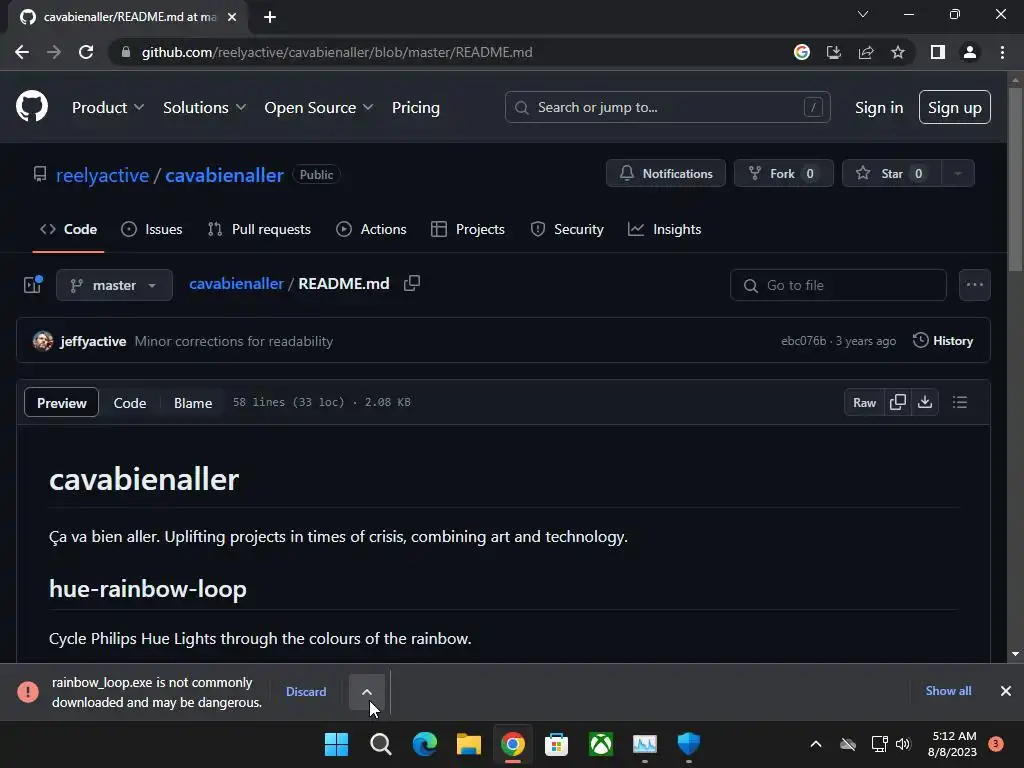Click the page vertical scrollbar thumb
Screen dimensions: 1024x768
pyautogui.click(x=1015, y=180)
